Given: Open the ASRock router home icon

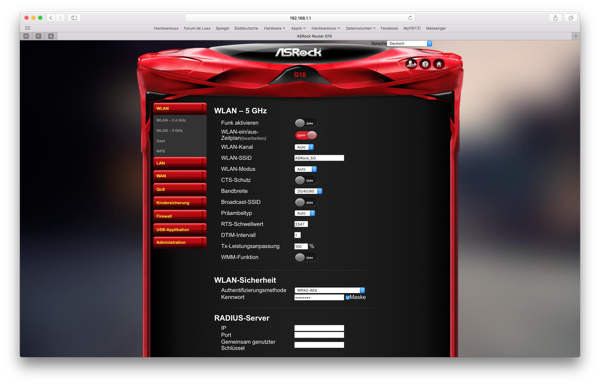Looking at the screenshot, I should 439,64.
